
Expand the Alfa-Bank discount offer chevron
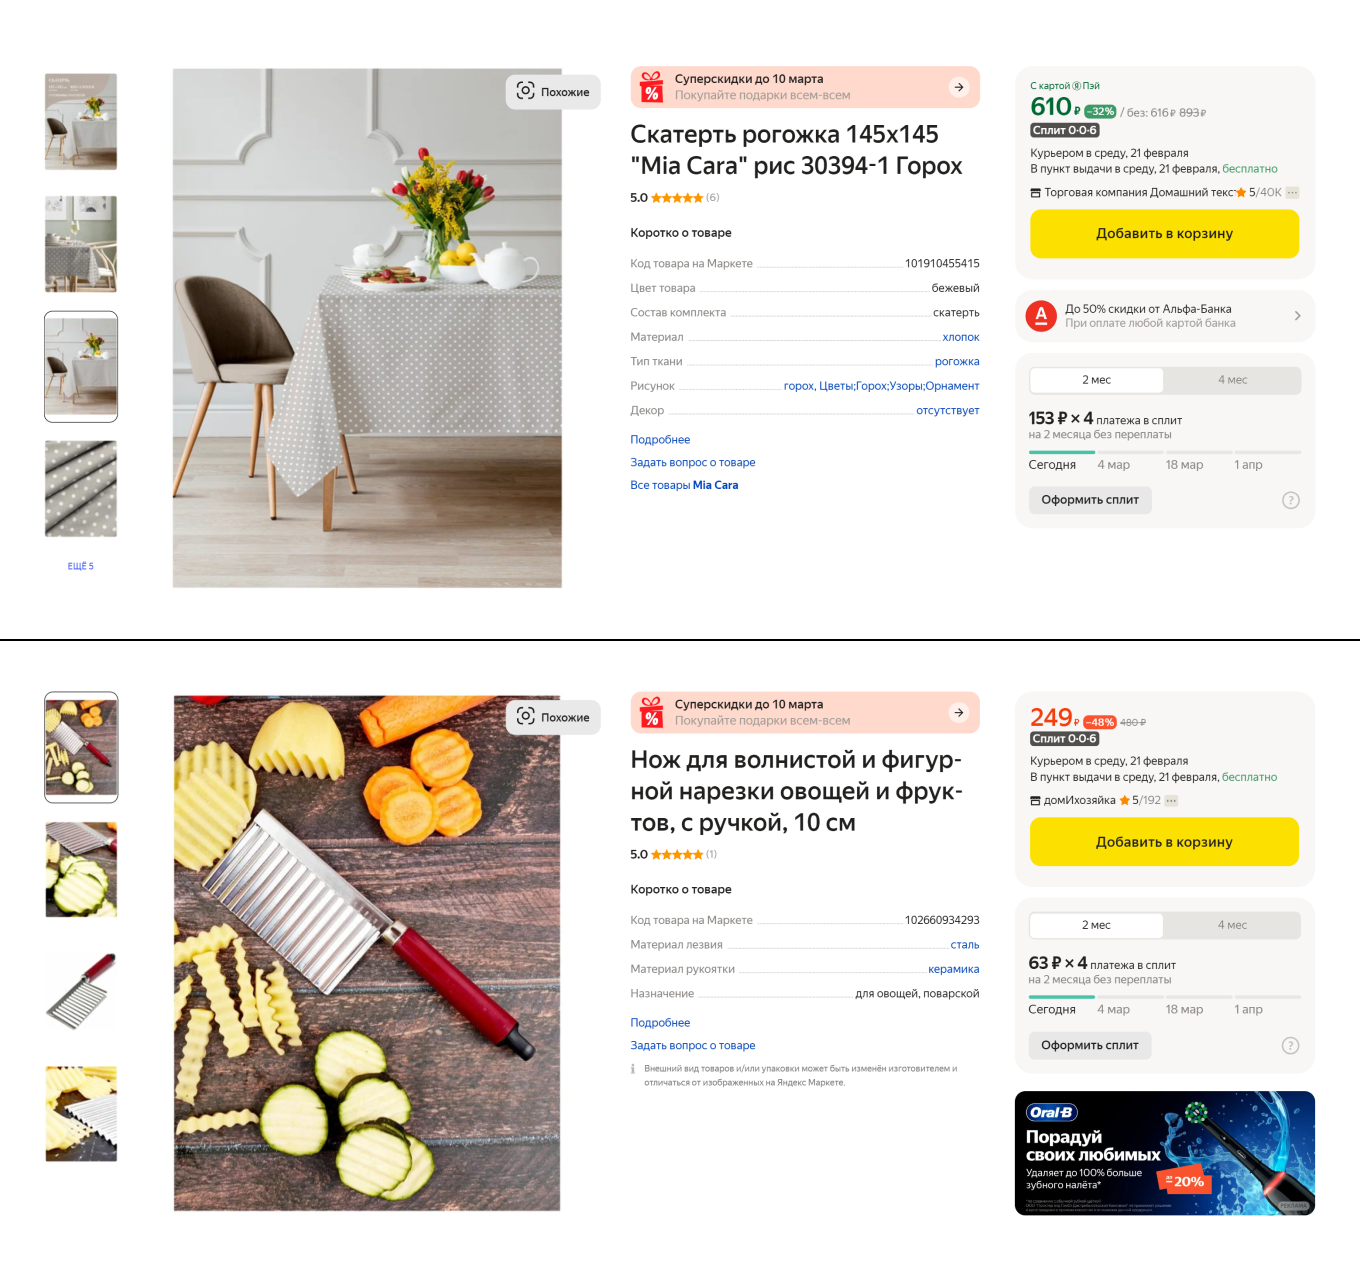(1298, 316)
